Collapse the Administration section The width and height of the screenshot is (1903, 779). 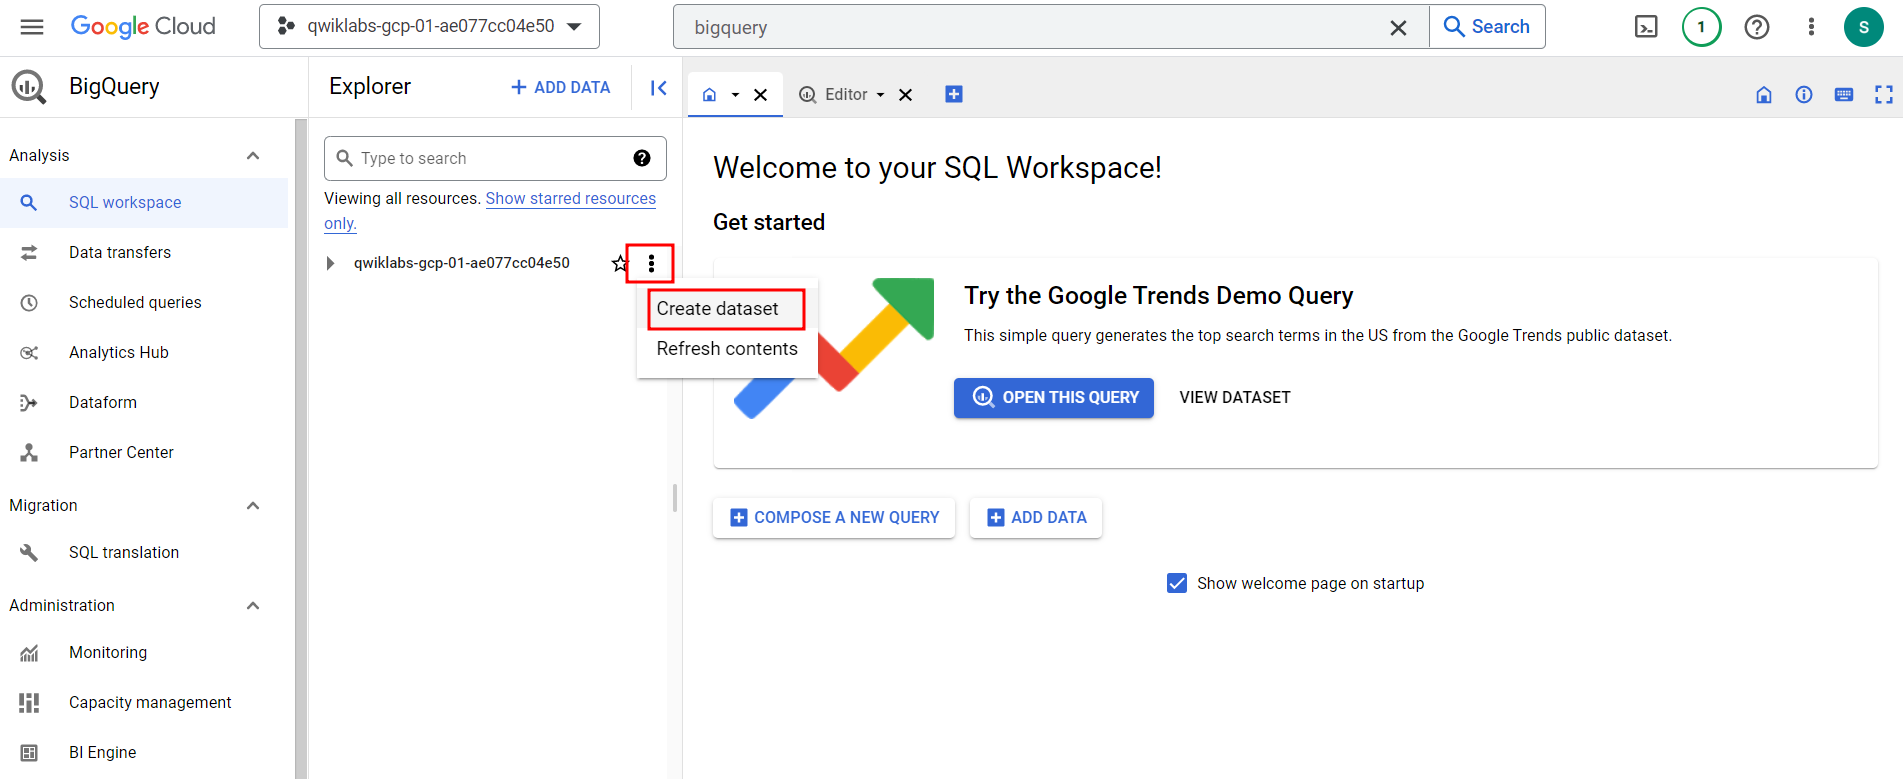253,605
